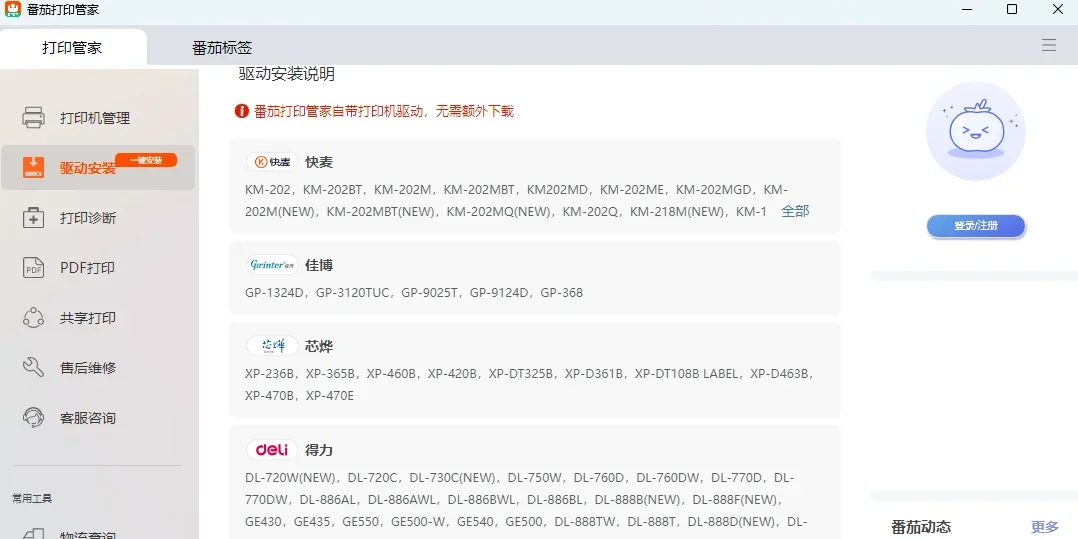
Task: Open the hamburger menu icon
Action: pos(1048,45)
